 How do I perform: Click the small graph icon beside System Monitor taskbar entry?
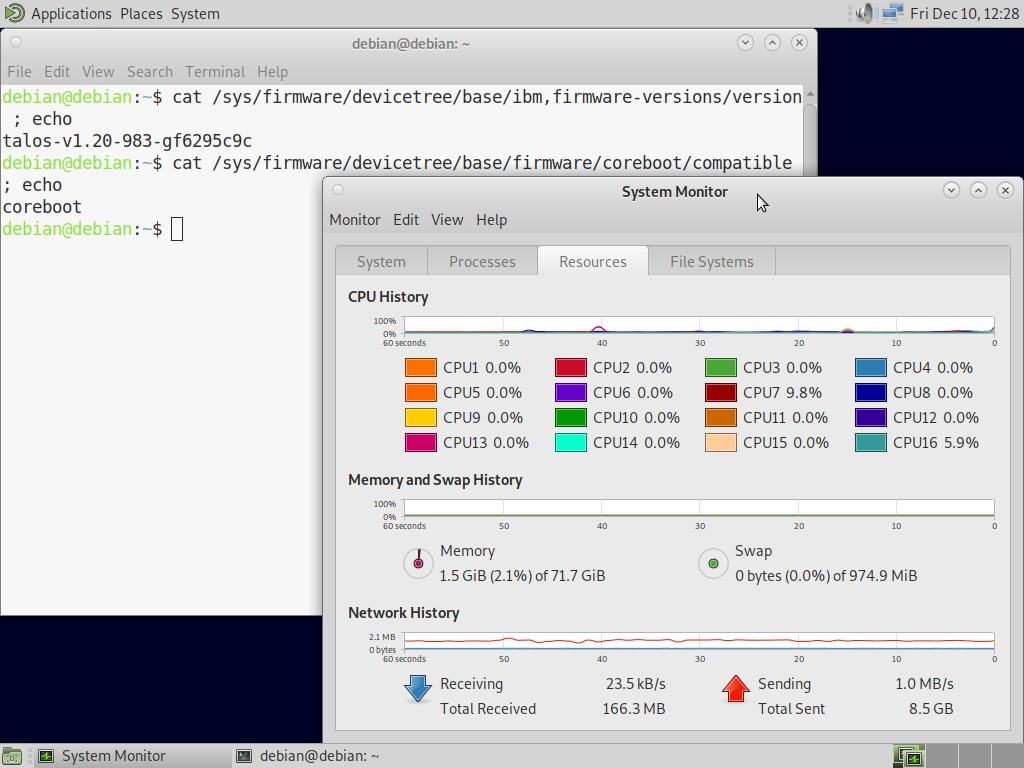(44, 756)
